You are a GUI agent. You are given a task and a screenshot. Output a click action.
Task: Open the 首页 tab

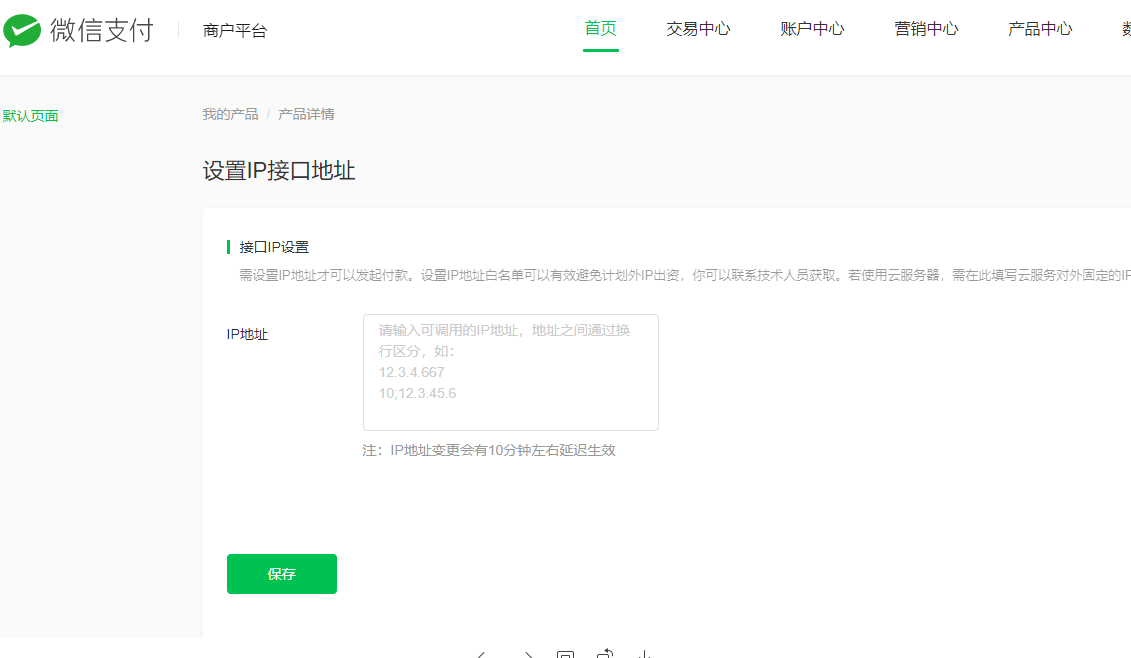click(600, 29)
